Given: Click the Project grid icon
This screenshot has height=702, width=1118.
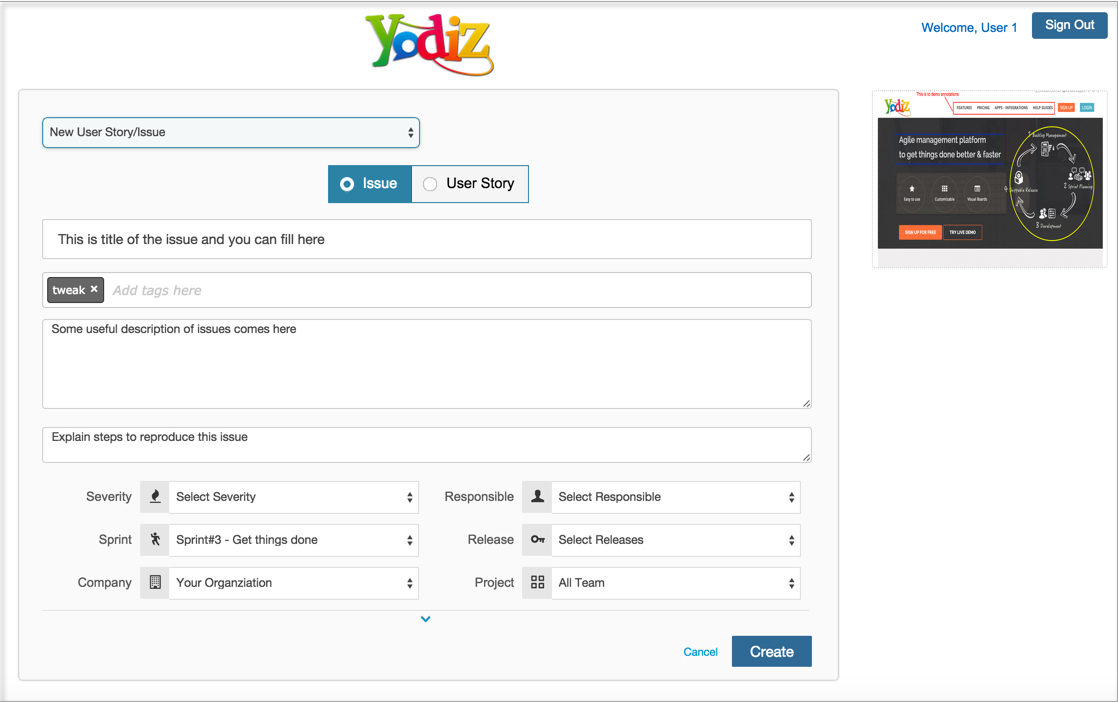Looking at the screenshot, I should [537, 583].
